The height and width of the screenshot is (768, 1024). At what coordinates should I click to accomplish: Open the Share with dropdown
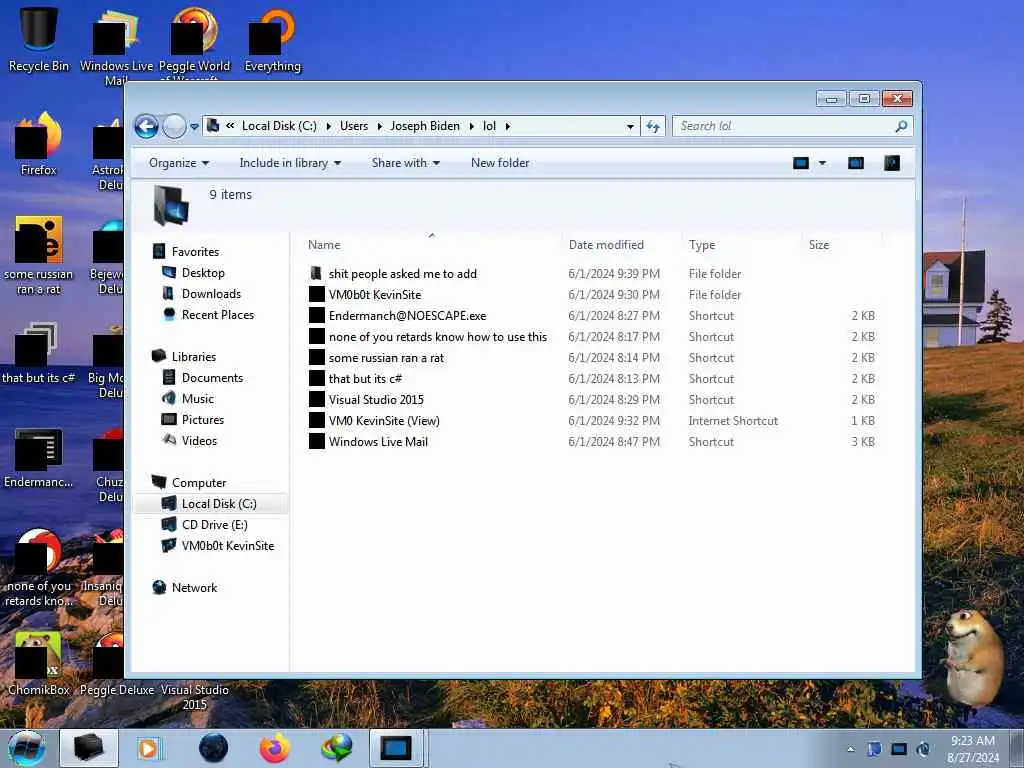(406, 163)
